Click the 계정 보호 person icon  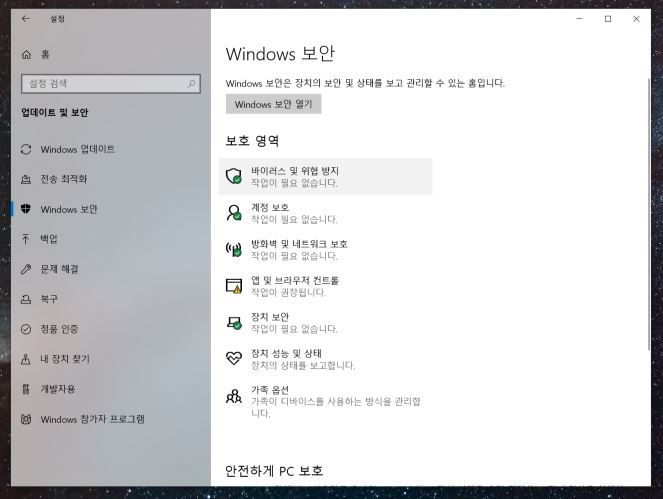[233, 213]
